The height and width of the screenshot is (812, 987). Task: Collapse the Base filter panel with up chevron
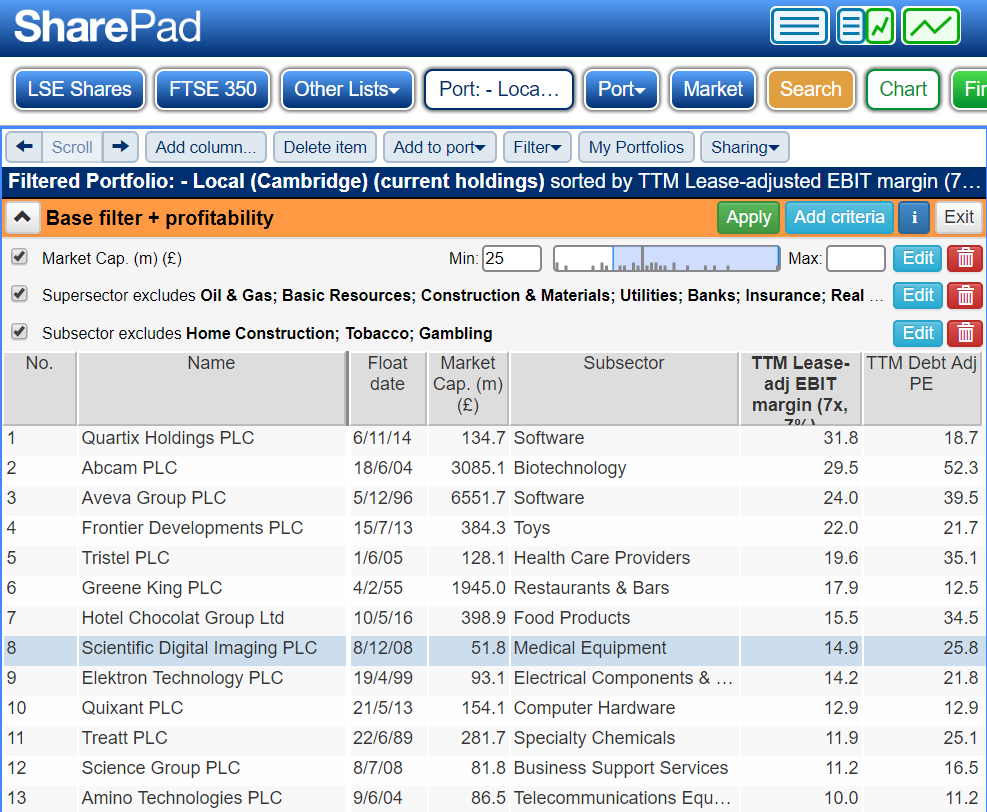[x=23, y=218]
